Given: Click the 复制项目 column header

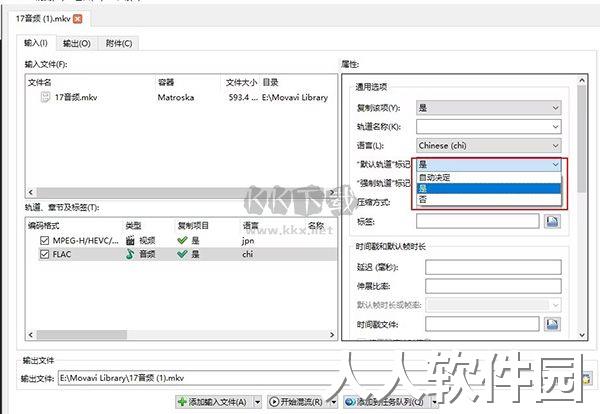Looking at the screenshot, I should tap(193, 226).
